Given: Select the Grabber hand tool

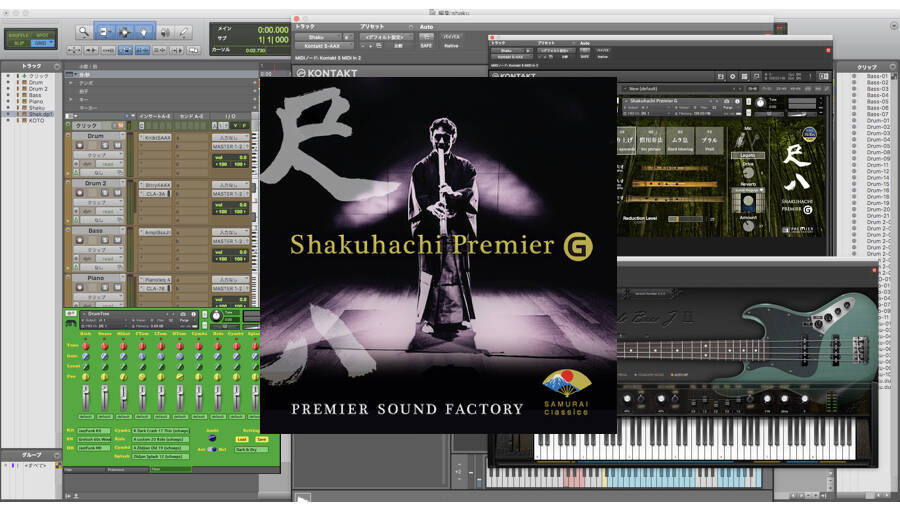Looking at the screenshot, I should point(143,32).
